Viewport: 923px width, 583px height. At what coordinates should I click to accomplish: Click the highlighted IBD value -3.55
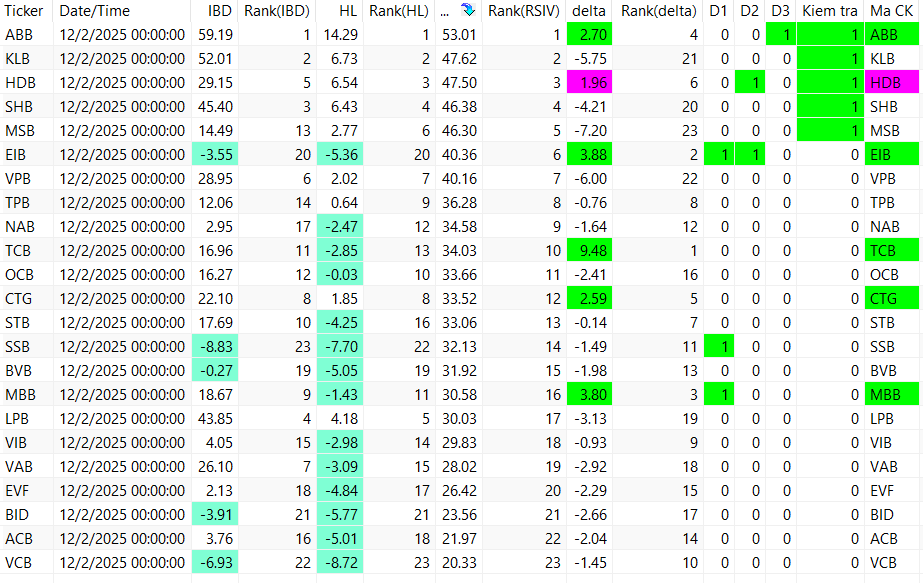[x=215, y=155]
